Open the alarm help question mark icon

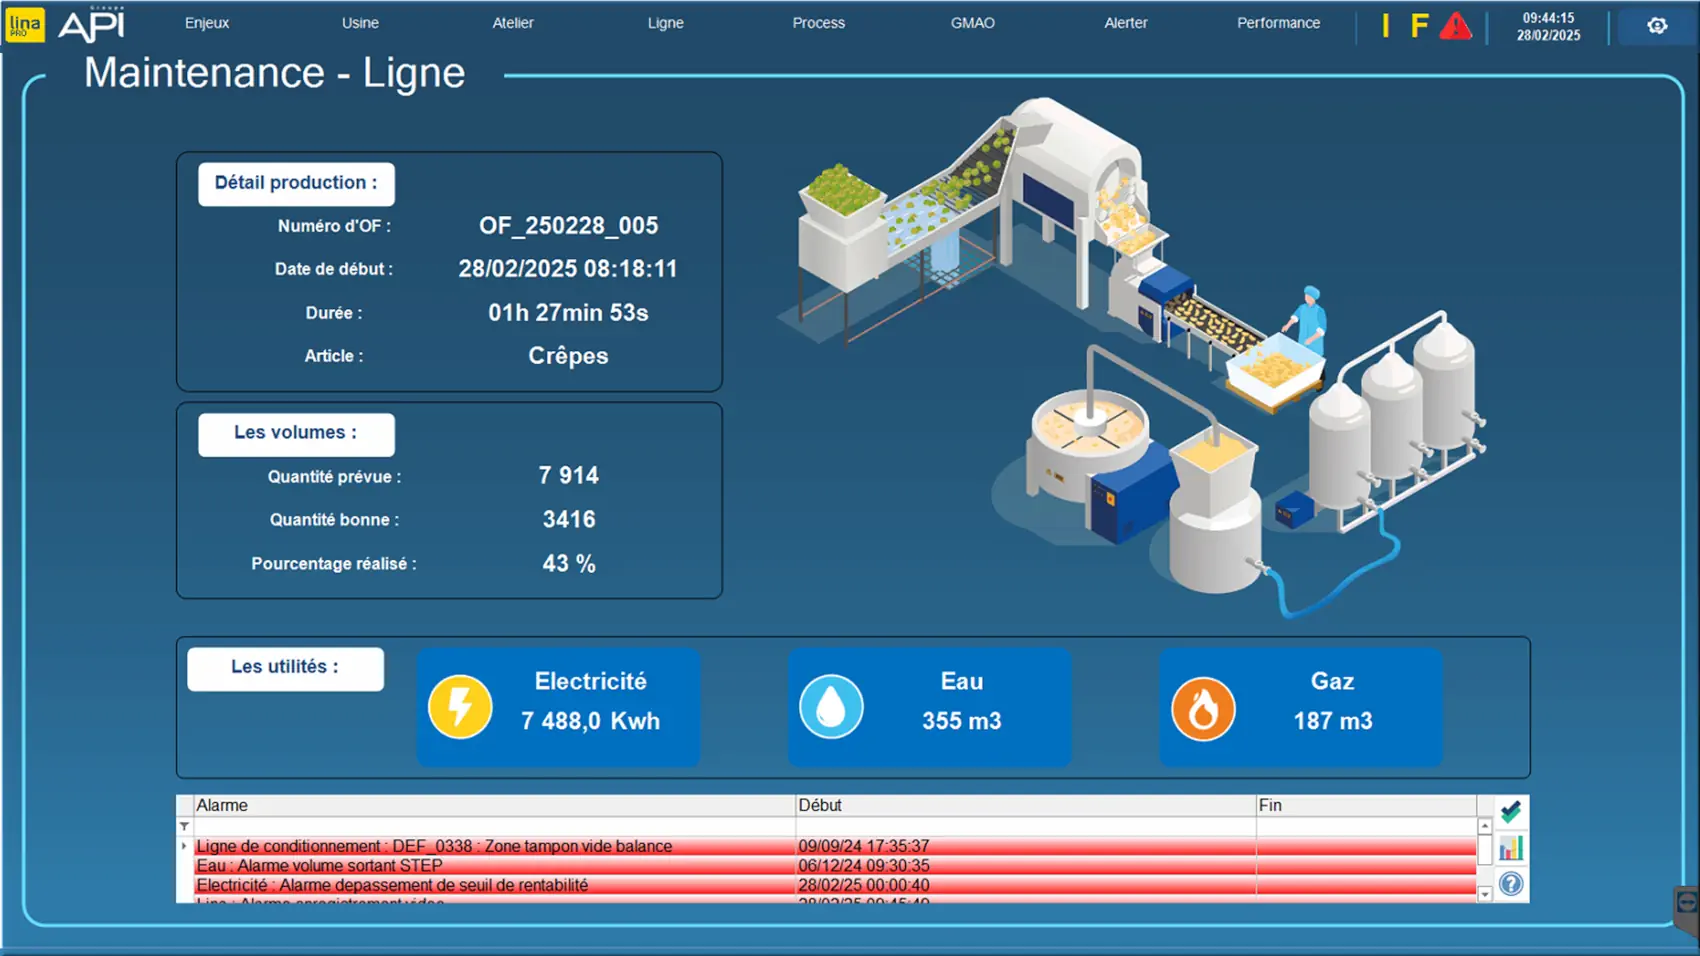point(1511,884)
